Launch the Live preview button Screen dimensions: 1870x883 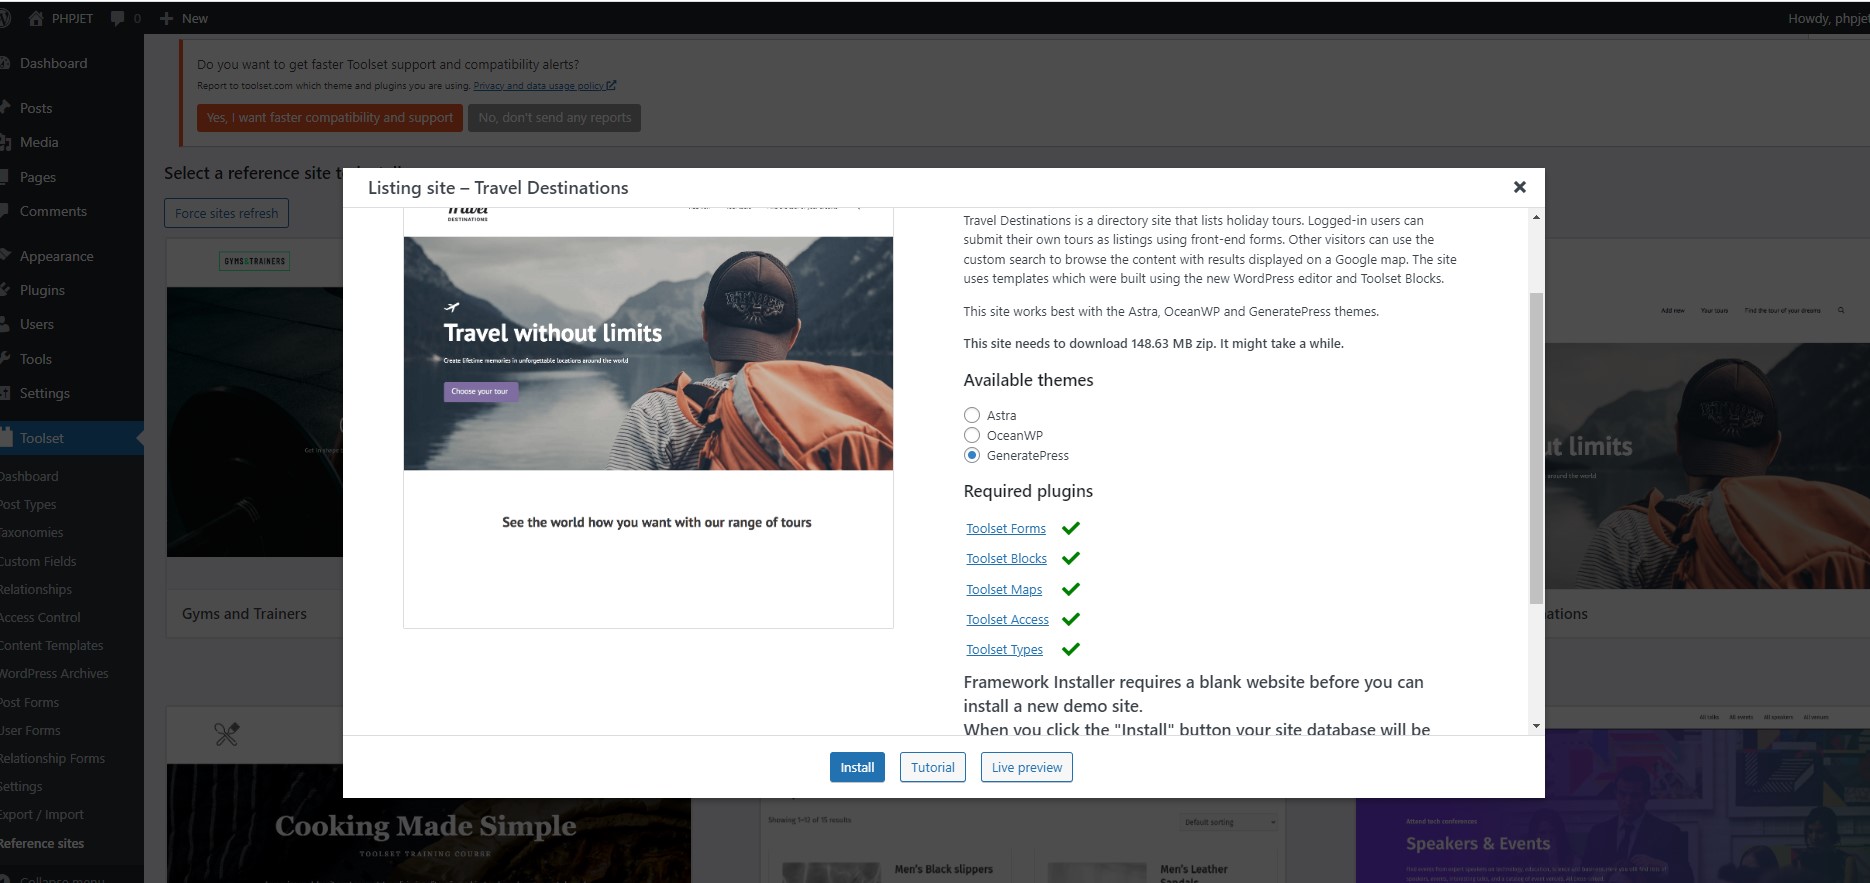(1026, 767)
